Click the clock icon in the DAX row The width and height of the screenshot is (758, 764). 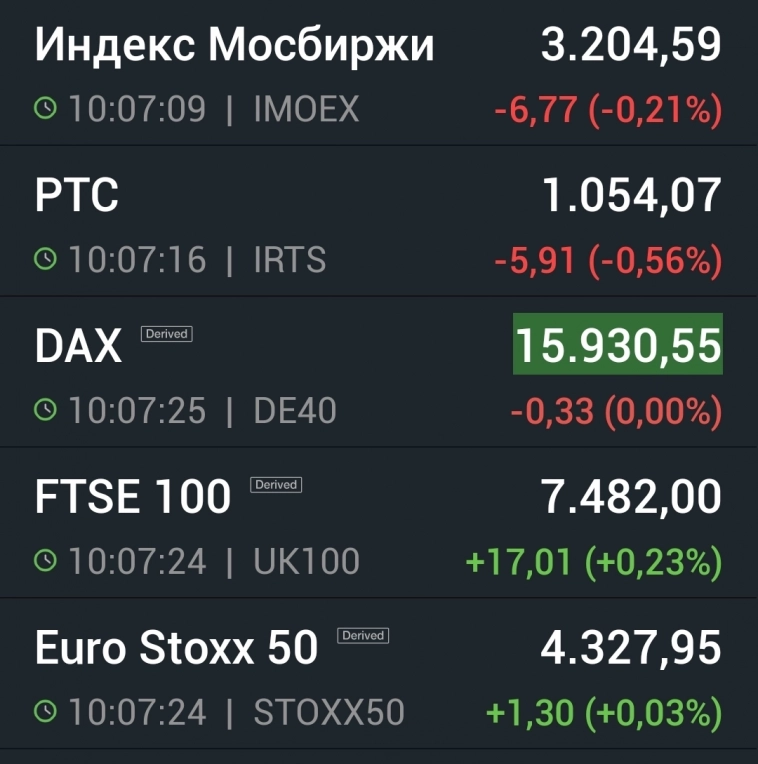pos(46,410)
